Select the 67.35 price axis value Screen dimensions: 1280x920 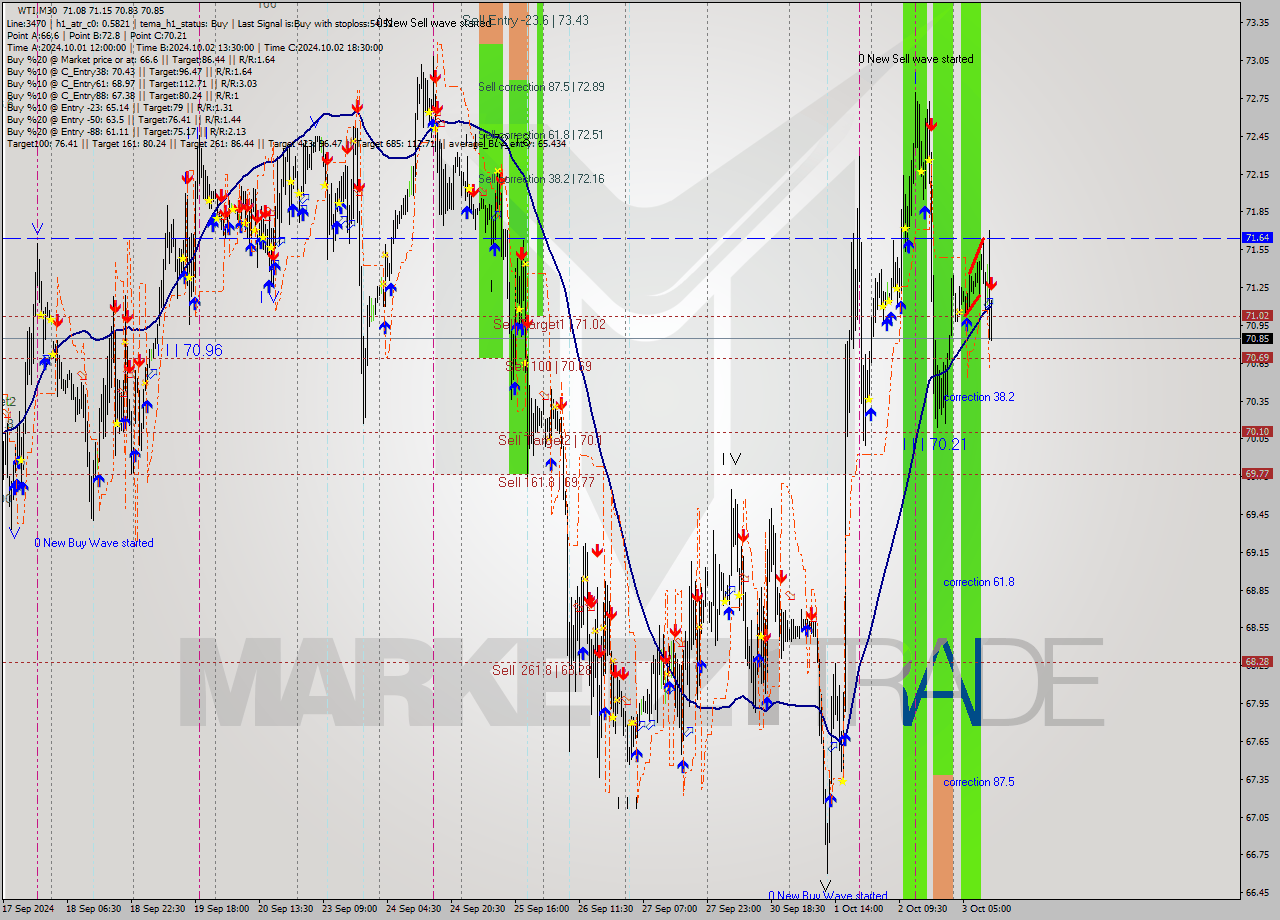(1259, 779)
